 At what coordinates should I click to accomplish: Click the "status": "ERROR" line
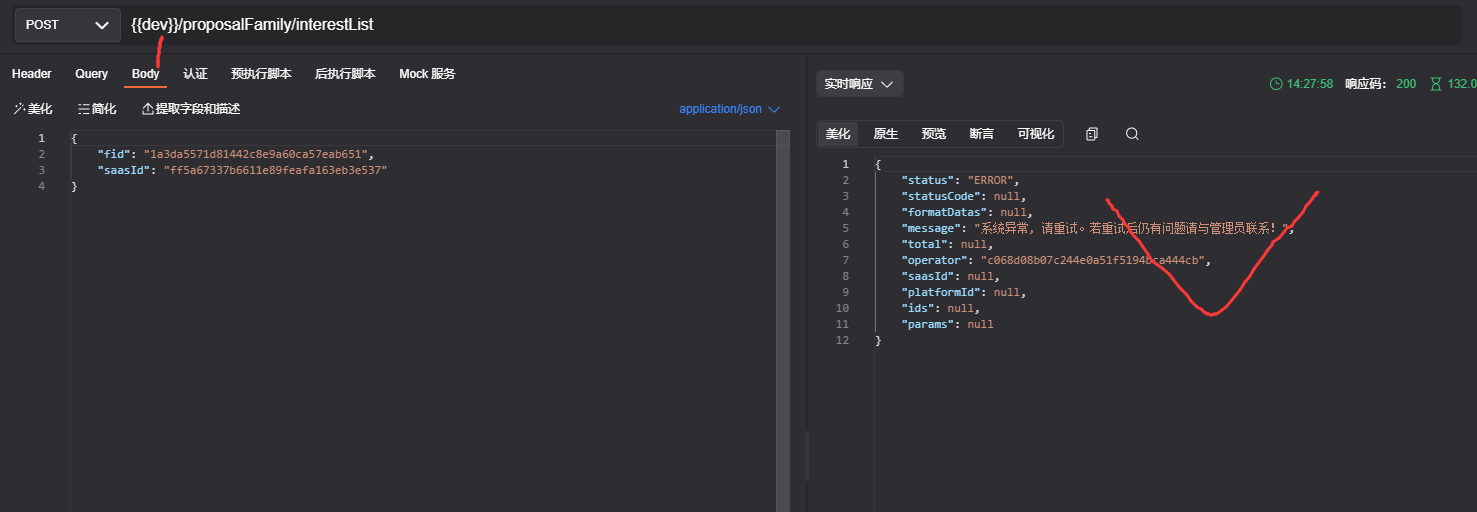point(960,180)
